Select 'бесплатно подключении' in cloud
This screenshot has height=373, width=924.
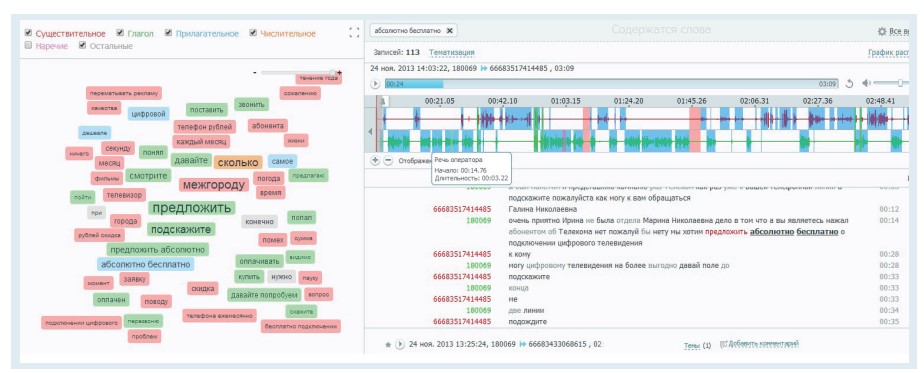tap(301, 326)
